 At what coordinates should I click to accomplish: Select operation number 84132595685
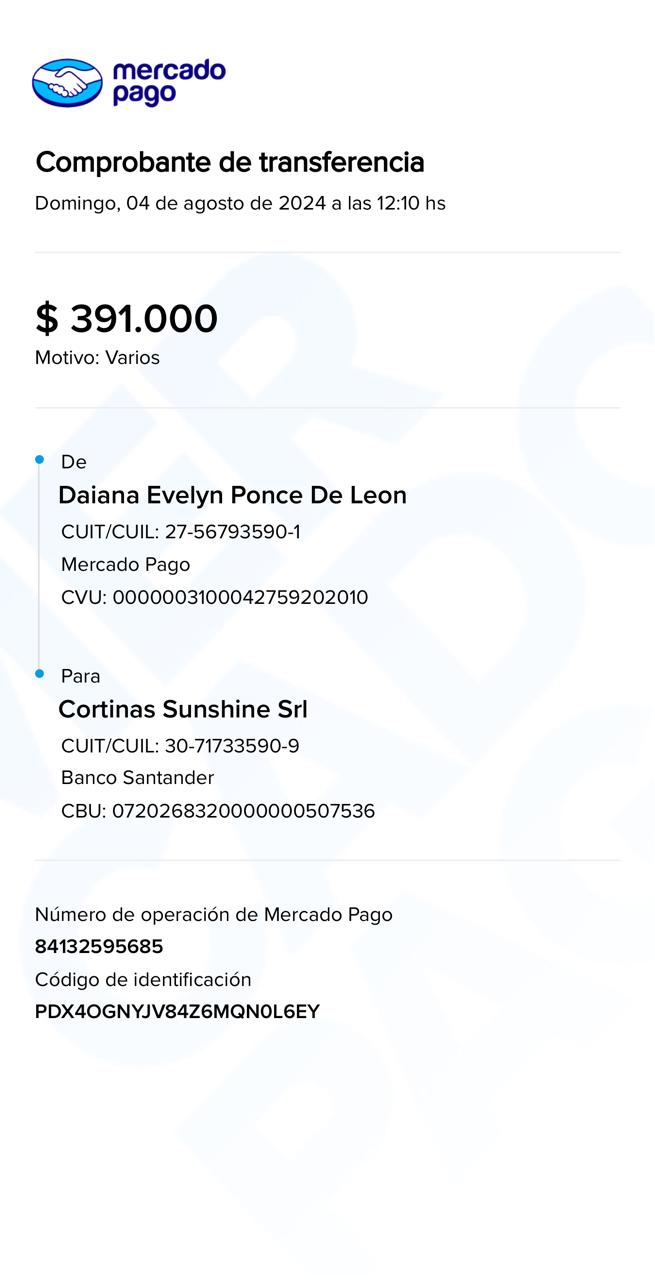point(99,946)
